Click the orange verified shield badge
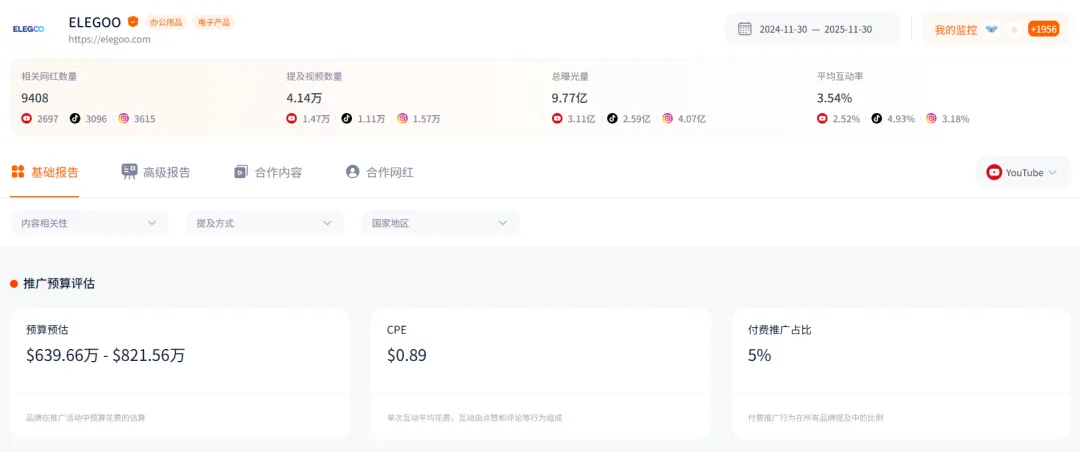Viewport: 1080px width, 452px height. [133, 21]
